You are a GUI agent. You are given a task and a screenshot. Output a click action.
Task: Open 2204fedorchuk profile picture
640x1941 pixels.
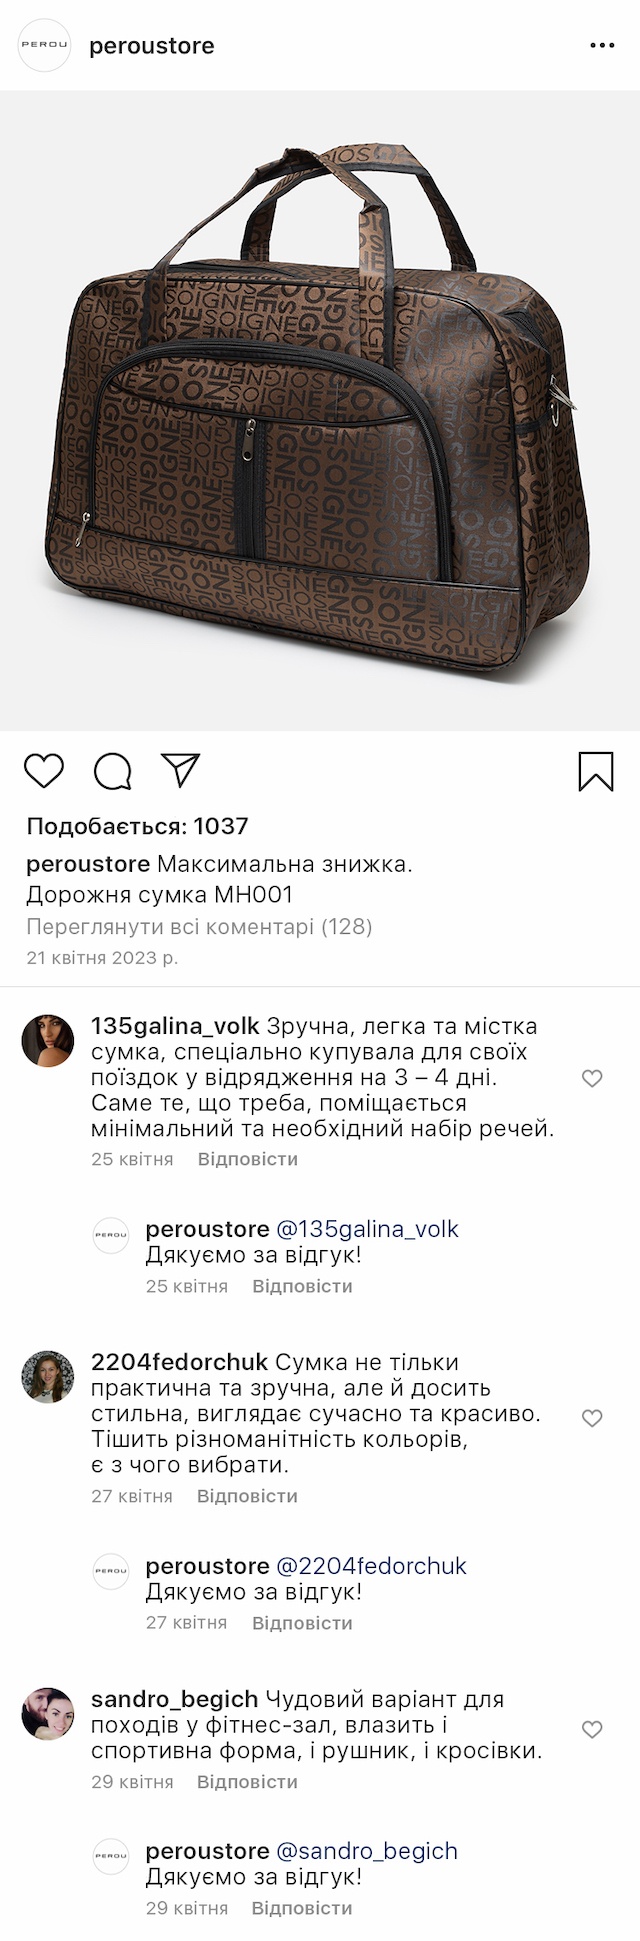coord(48,1377)
